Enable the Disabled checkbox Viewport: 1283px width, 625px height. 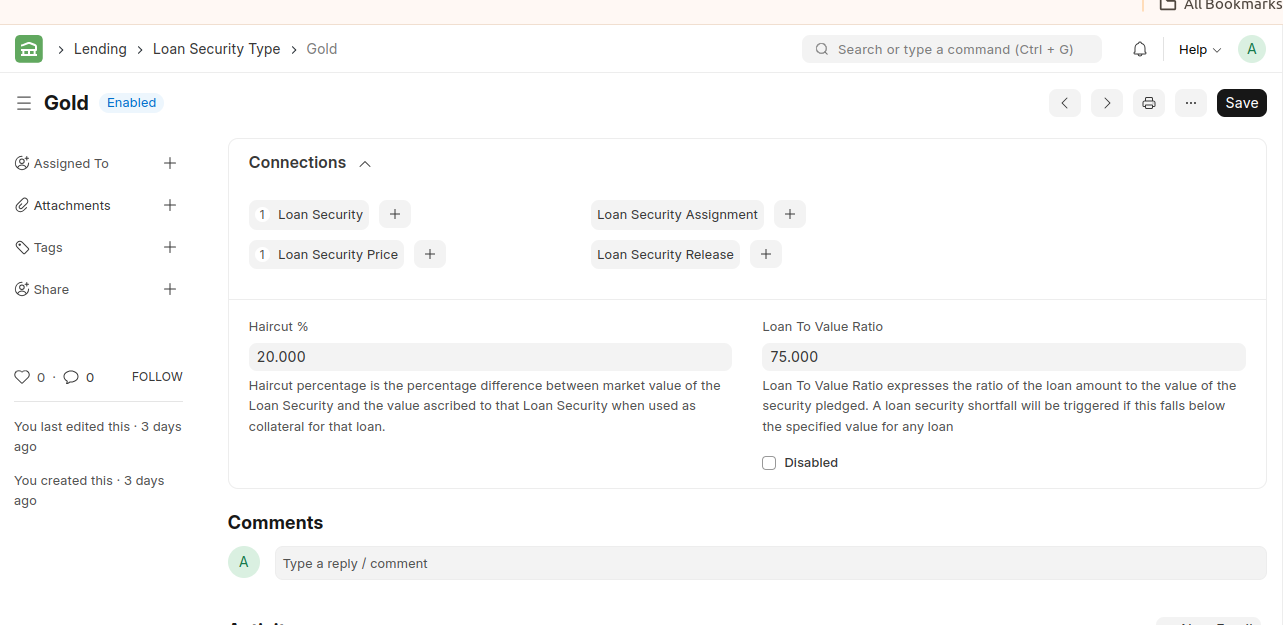[x=769, y=463]
